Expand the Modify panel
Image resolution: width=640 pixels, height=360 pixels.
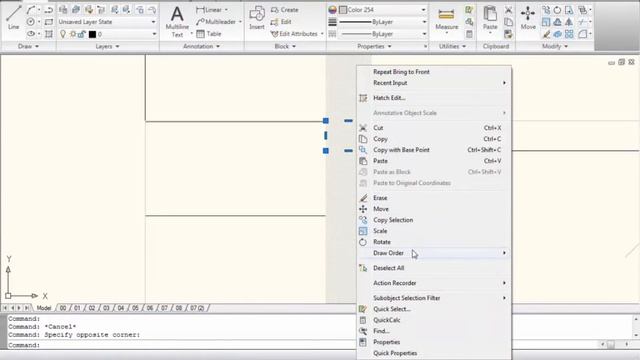(555, 46)
